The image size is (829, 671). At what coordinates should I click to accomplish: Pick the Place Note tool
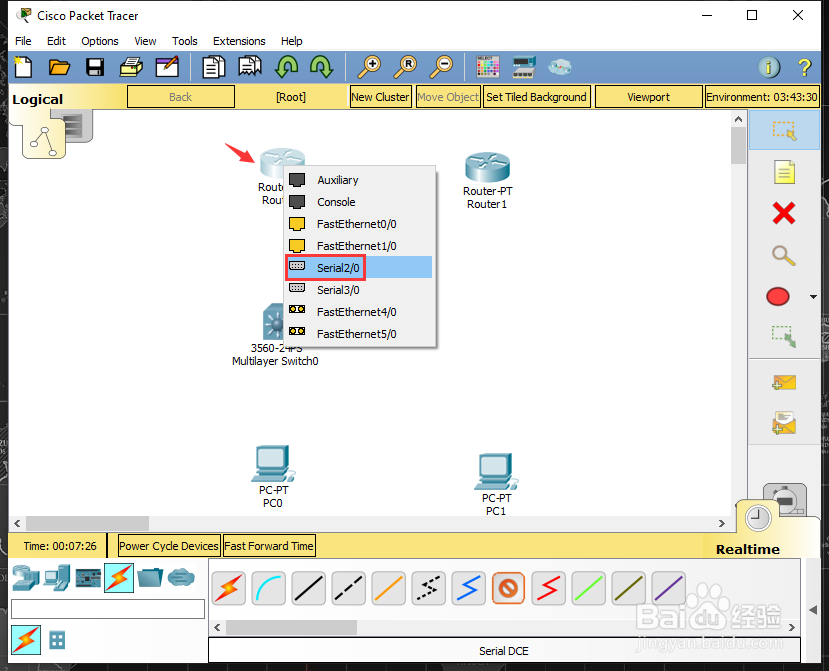(784, 172)
